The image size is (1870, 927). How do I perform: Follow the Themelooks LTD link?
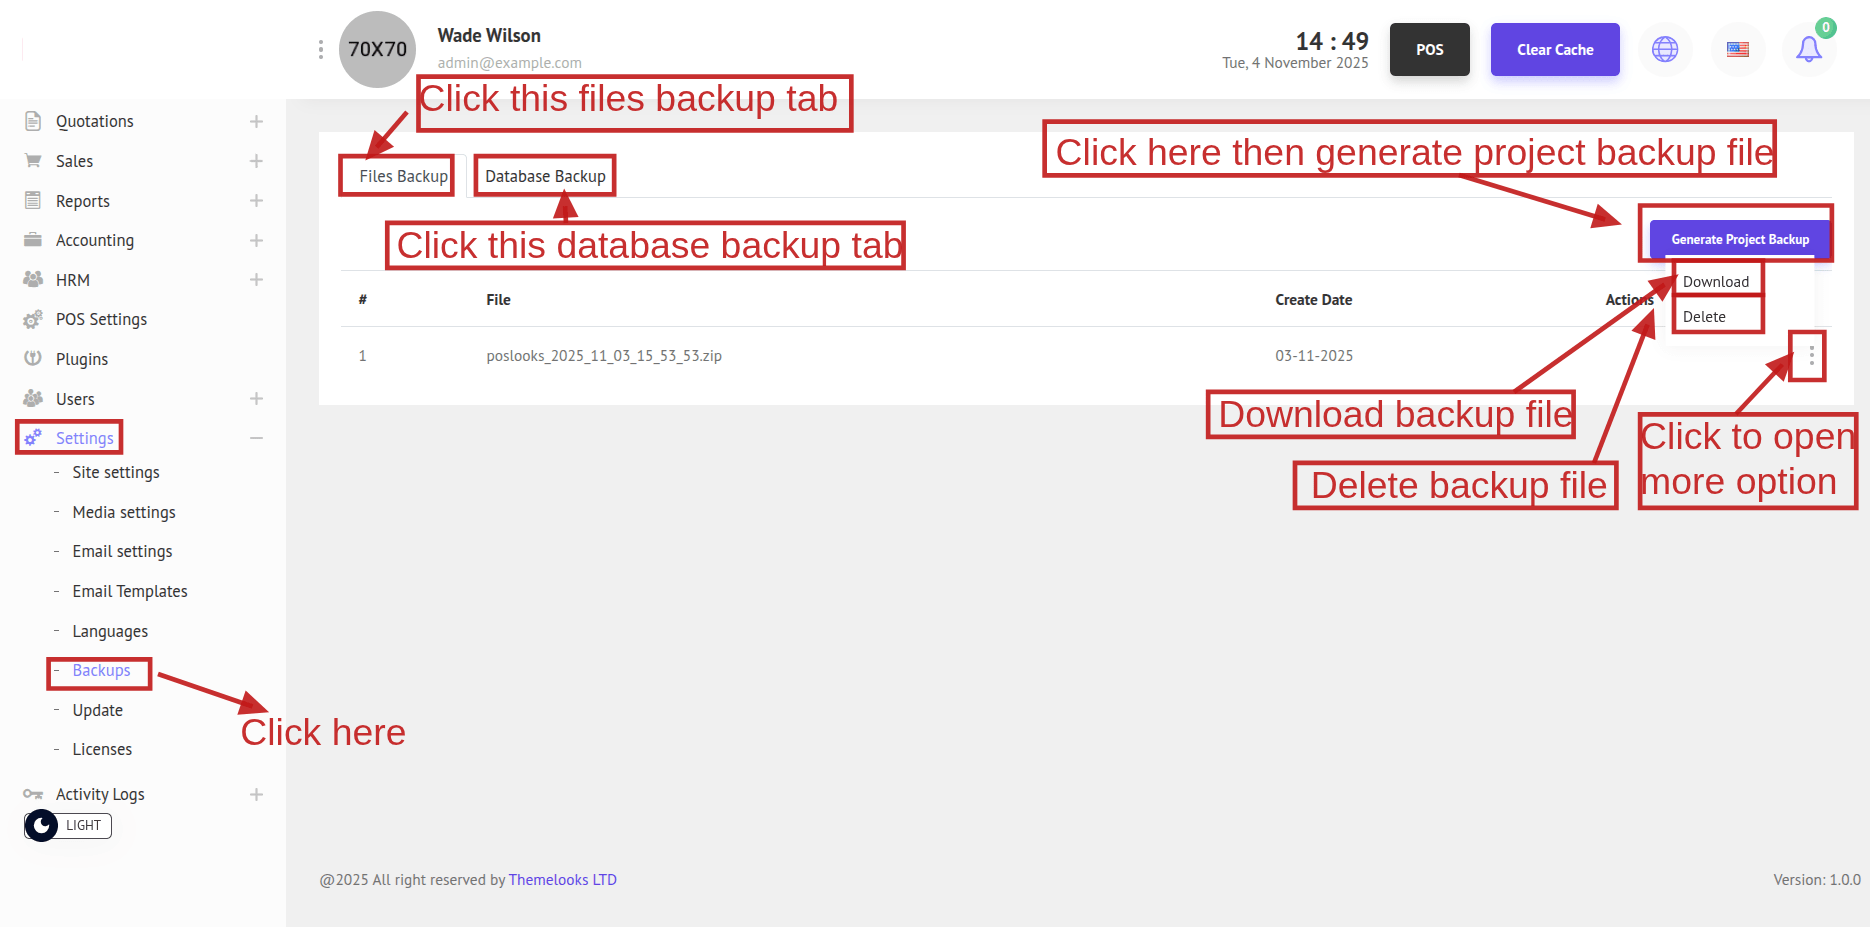[563, 880]
